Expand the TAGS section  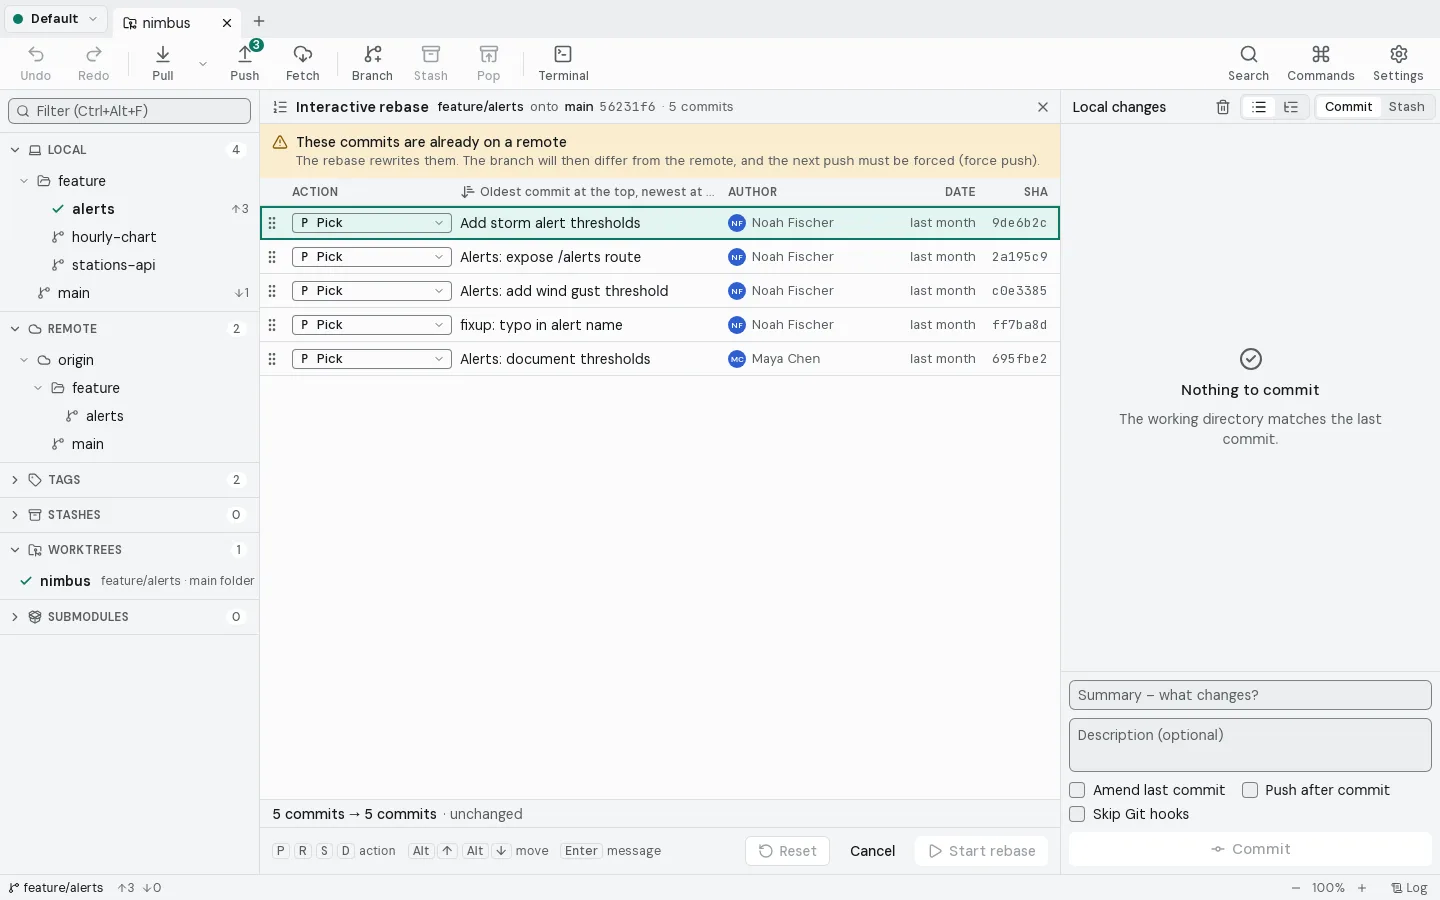pyautogui.click(x=15, y=480)
